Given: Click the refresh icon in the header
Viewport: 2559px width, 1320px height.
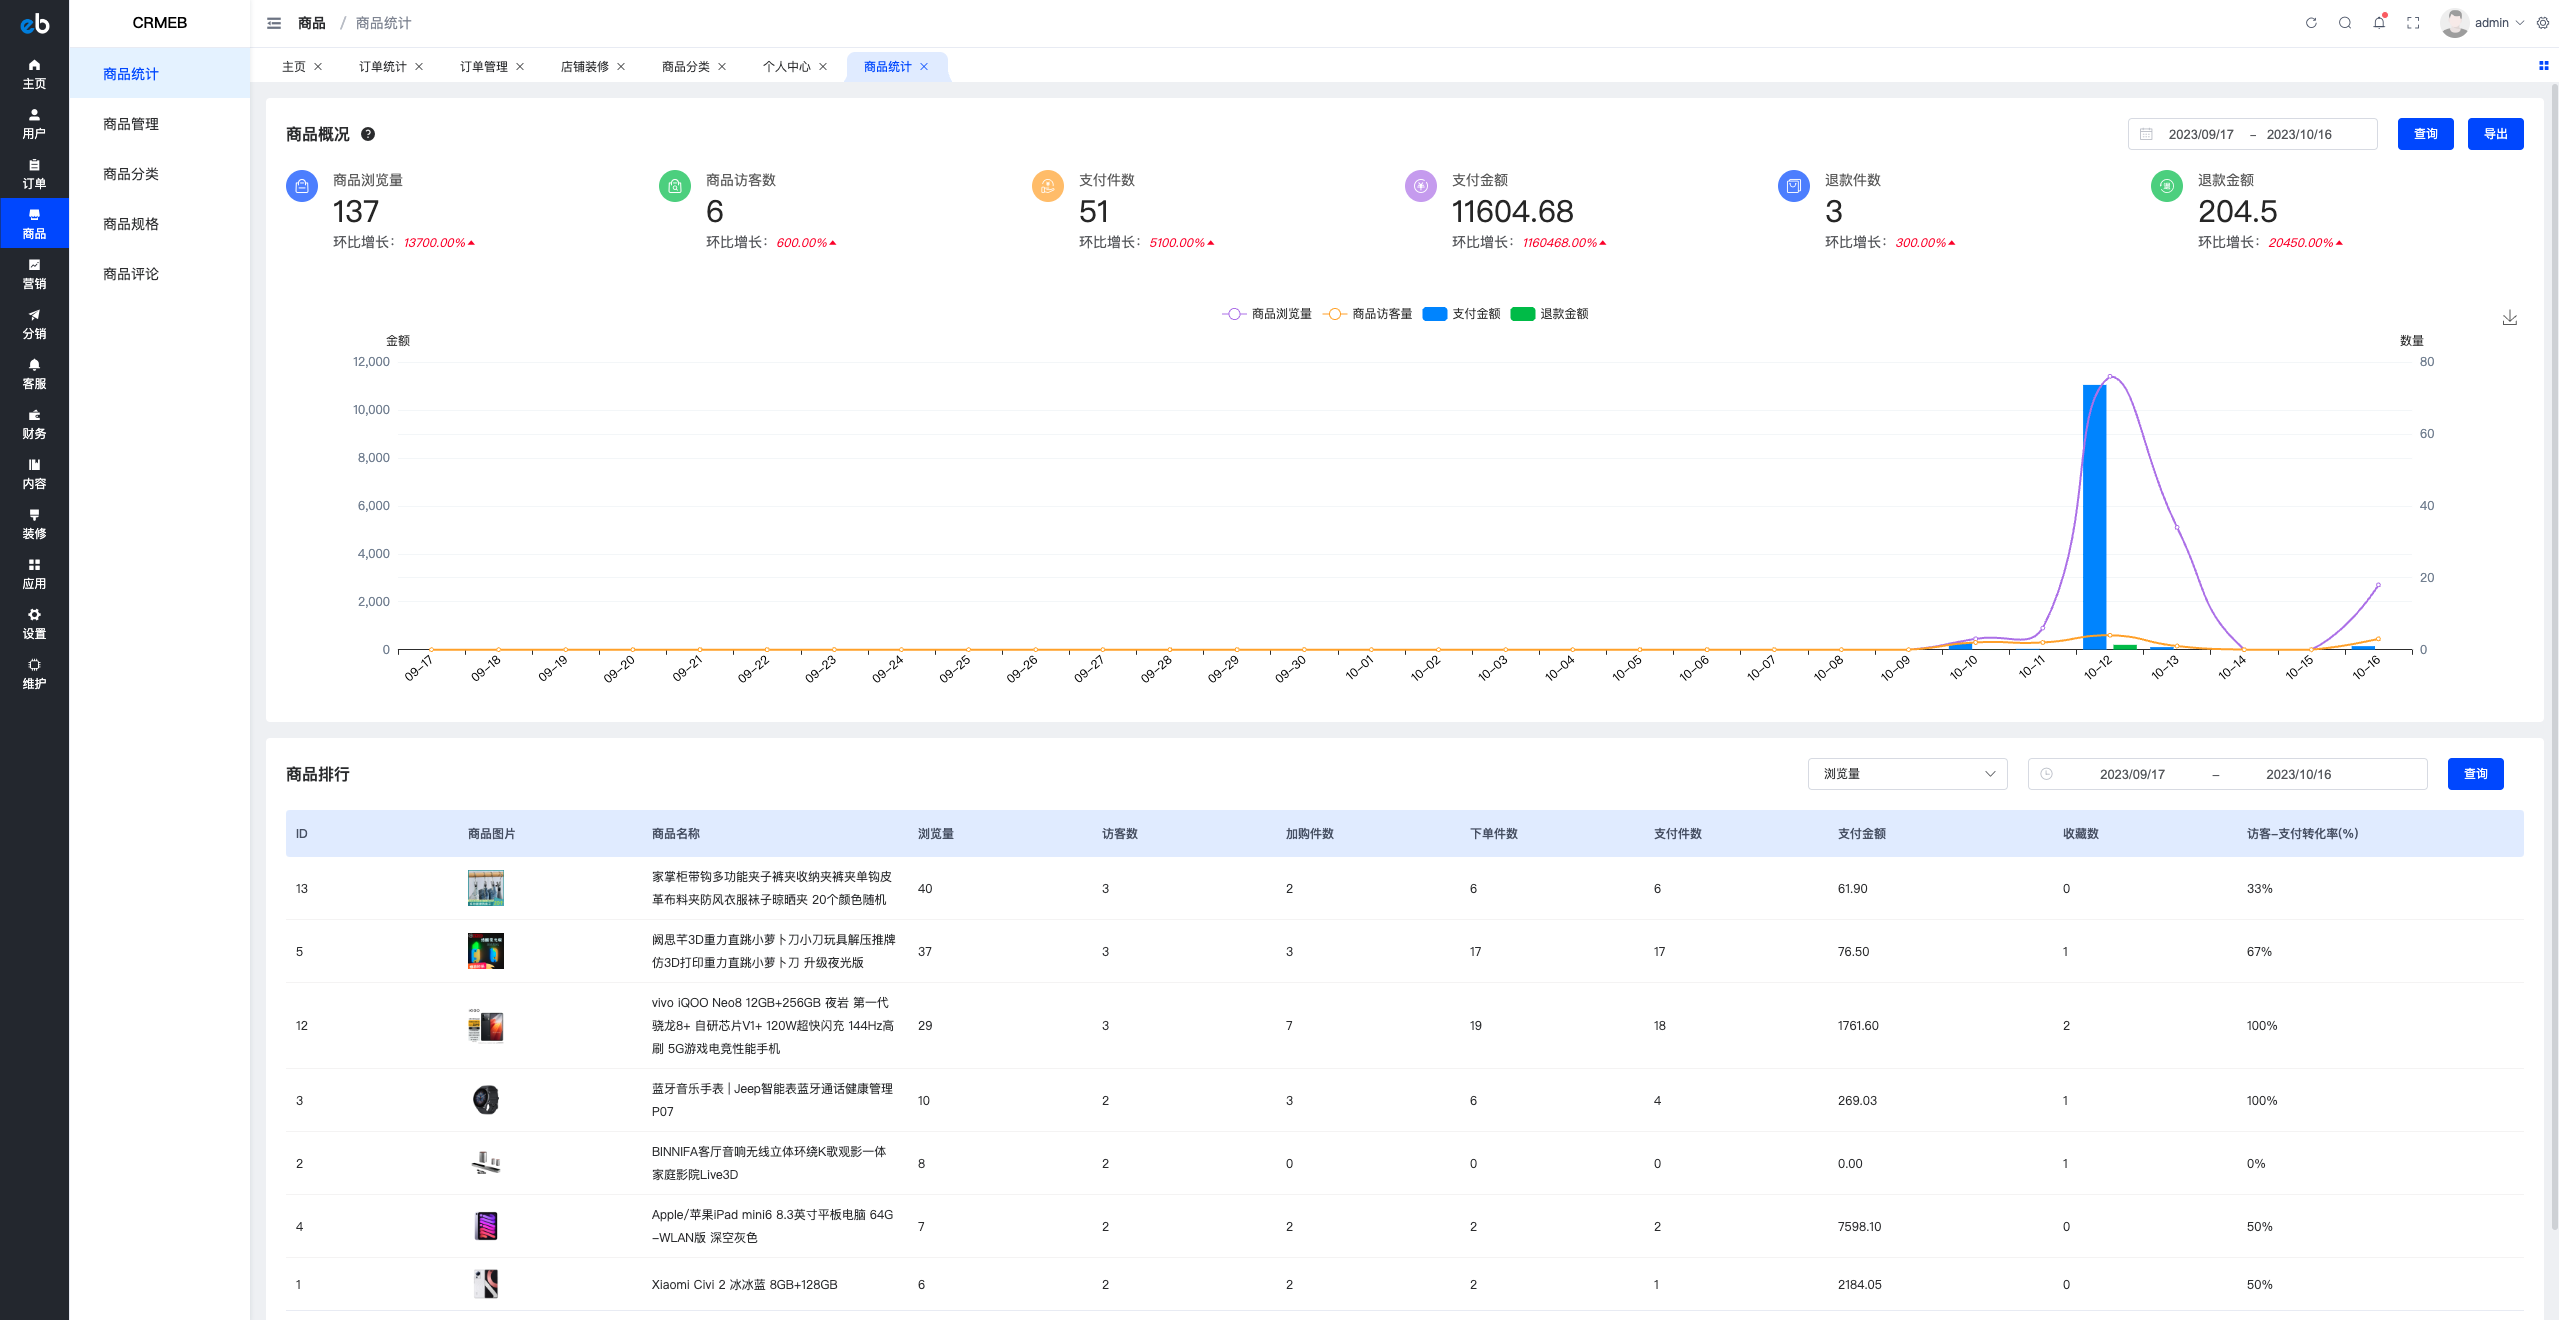Looking at the screenshot, I should tap(2311, 23).
